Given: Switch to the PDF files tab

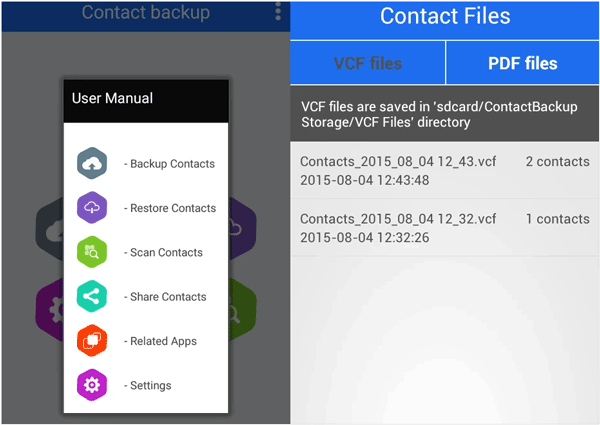Looking at the screenshot, I should 523,63.
